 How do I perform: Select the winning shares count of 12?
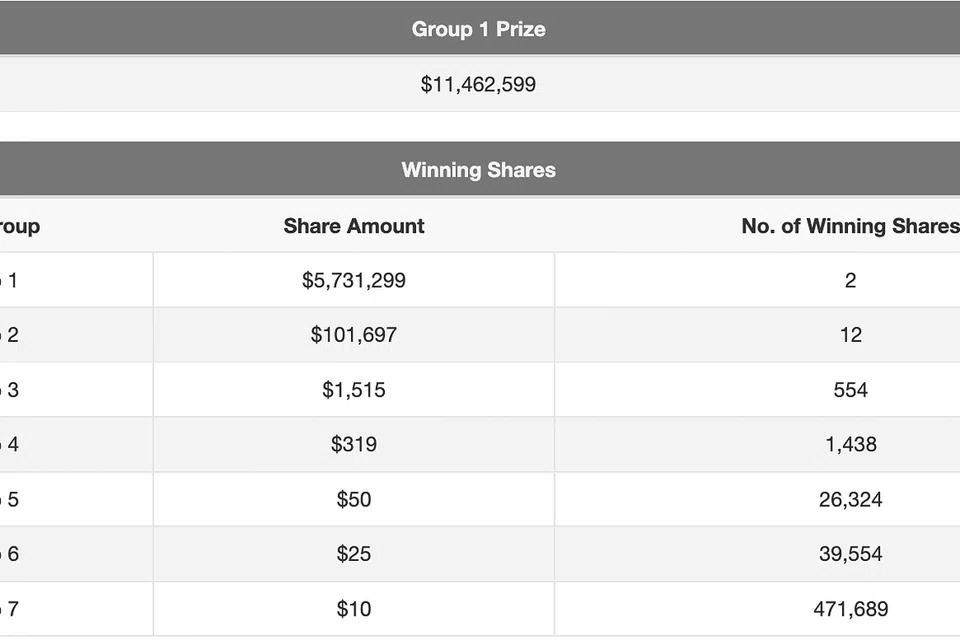point(850,335)
